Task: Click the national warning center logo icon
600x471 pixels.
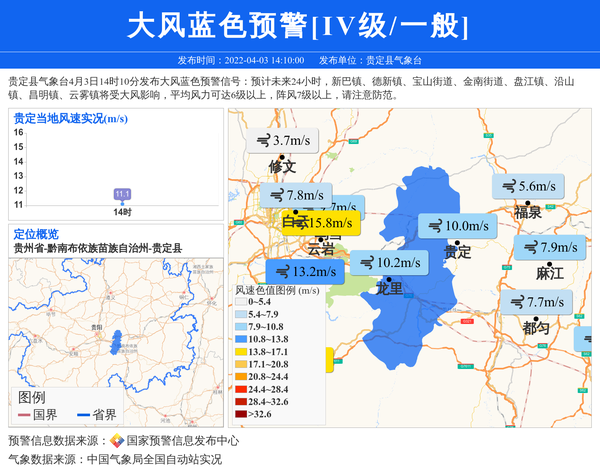Action: (117, 441)
